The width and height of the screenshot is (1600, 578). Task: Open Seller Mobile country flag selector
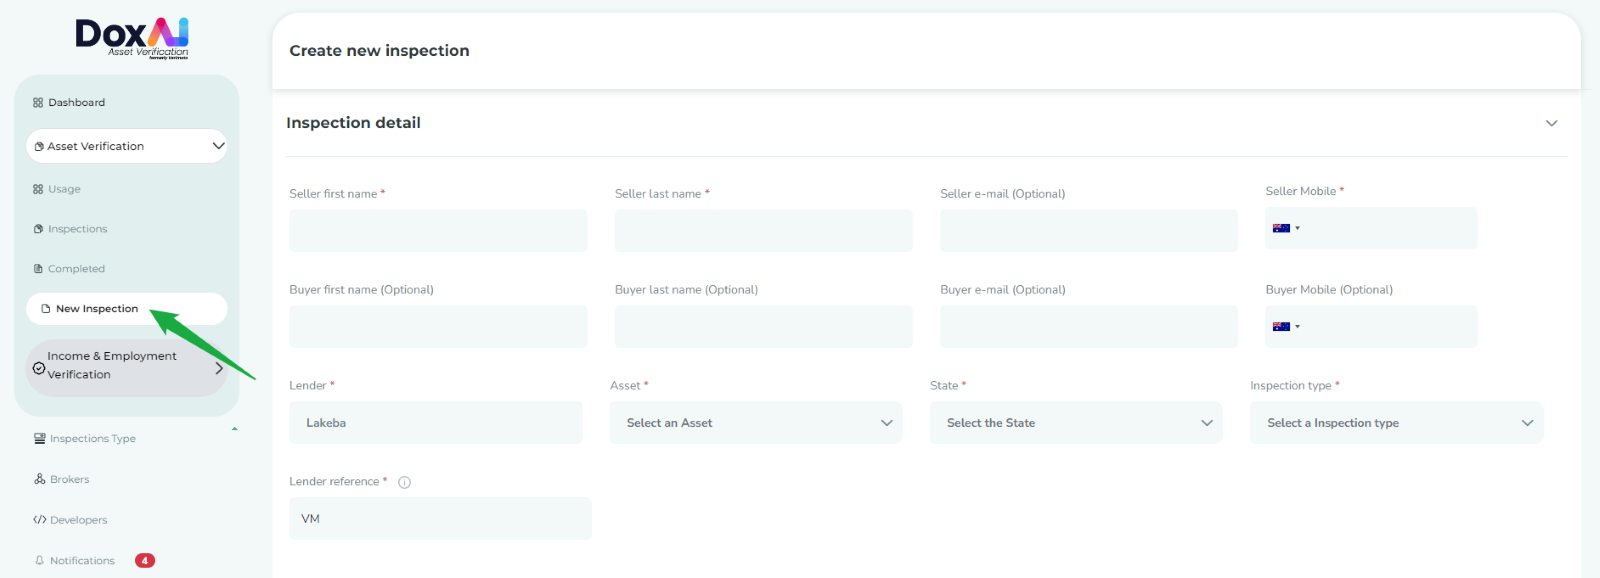click(x=1286, y=229)
